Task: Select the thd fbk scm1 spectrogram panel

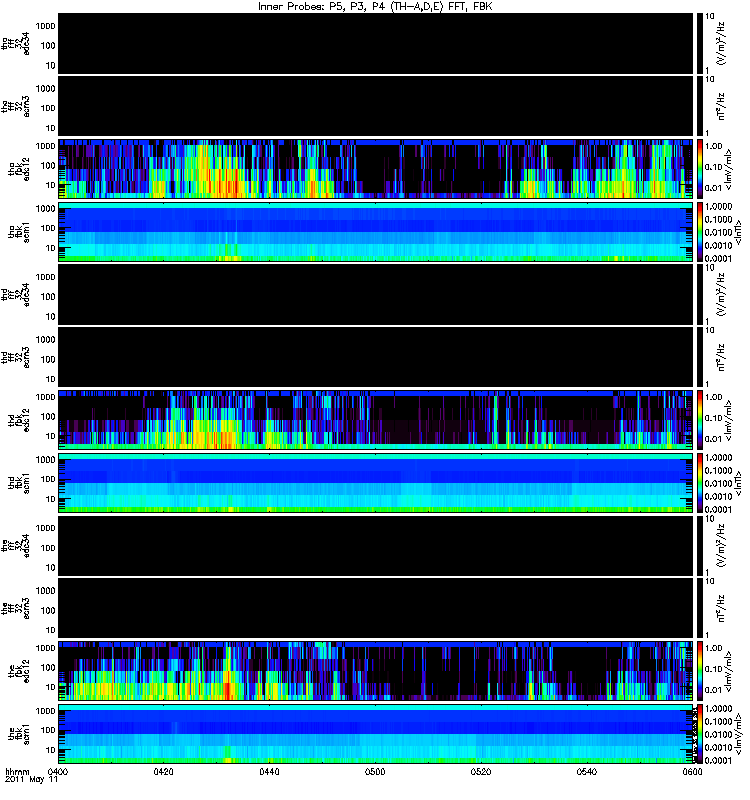Action: pos(376,482)
